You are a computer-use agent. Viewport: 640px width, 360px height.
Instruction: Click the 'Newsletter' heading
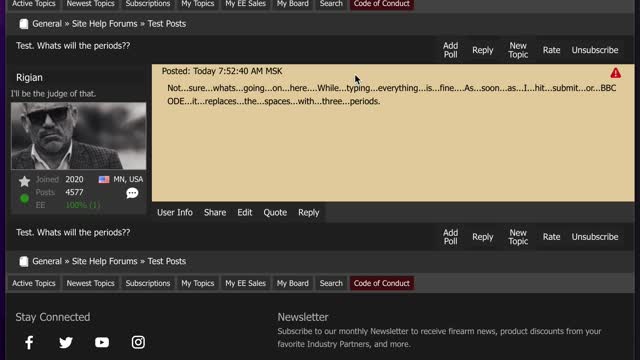click(303, 317)
